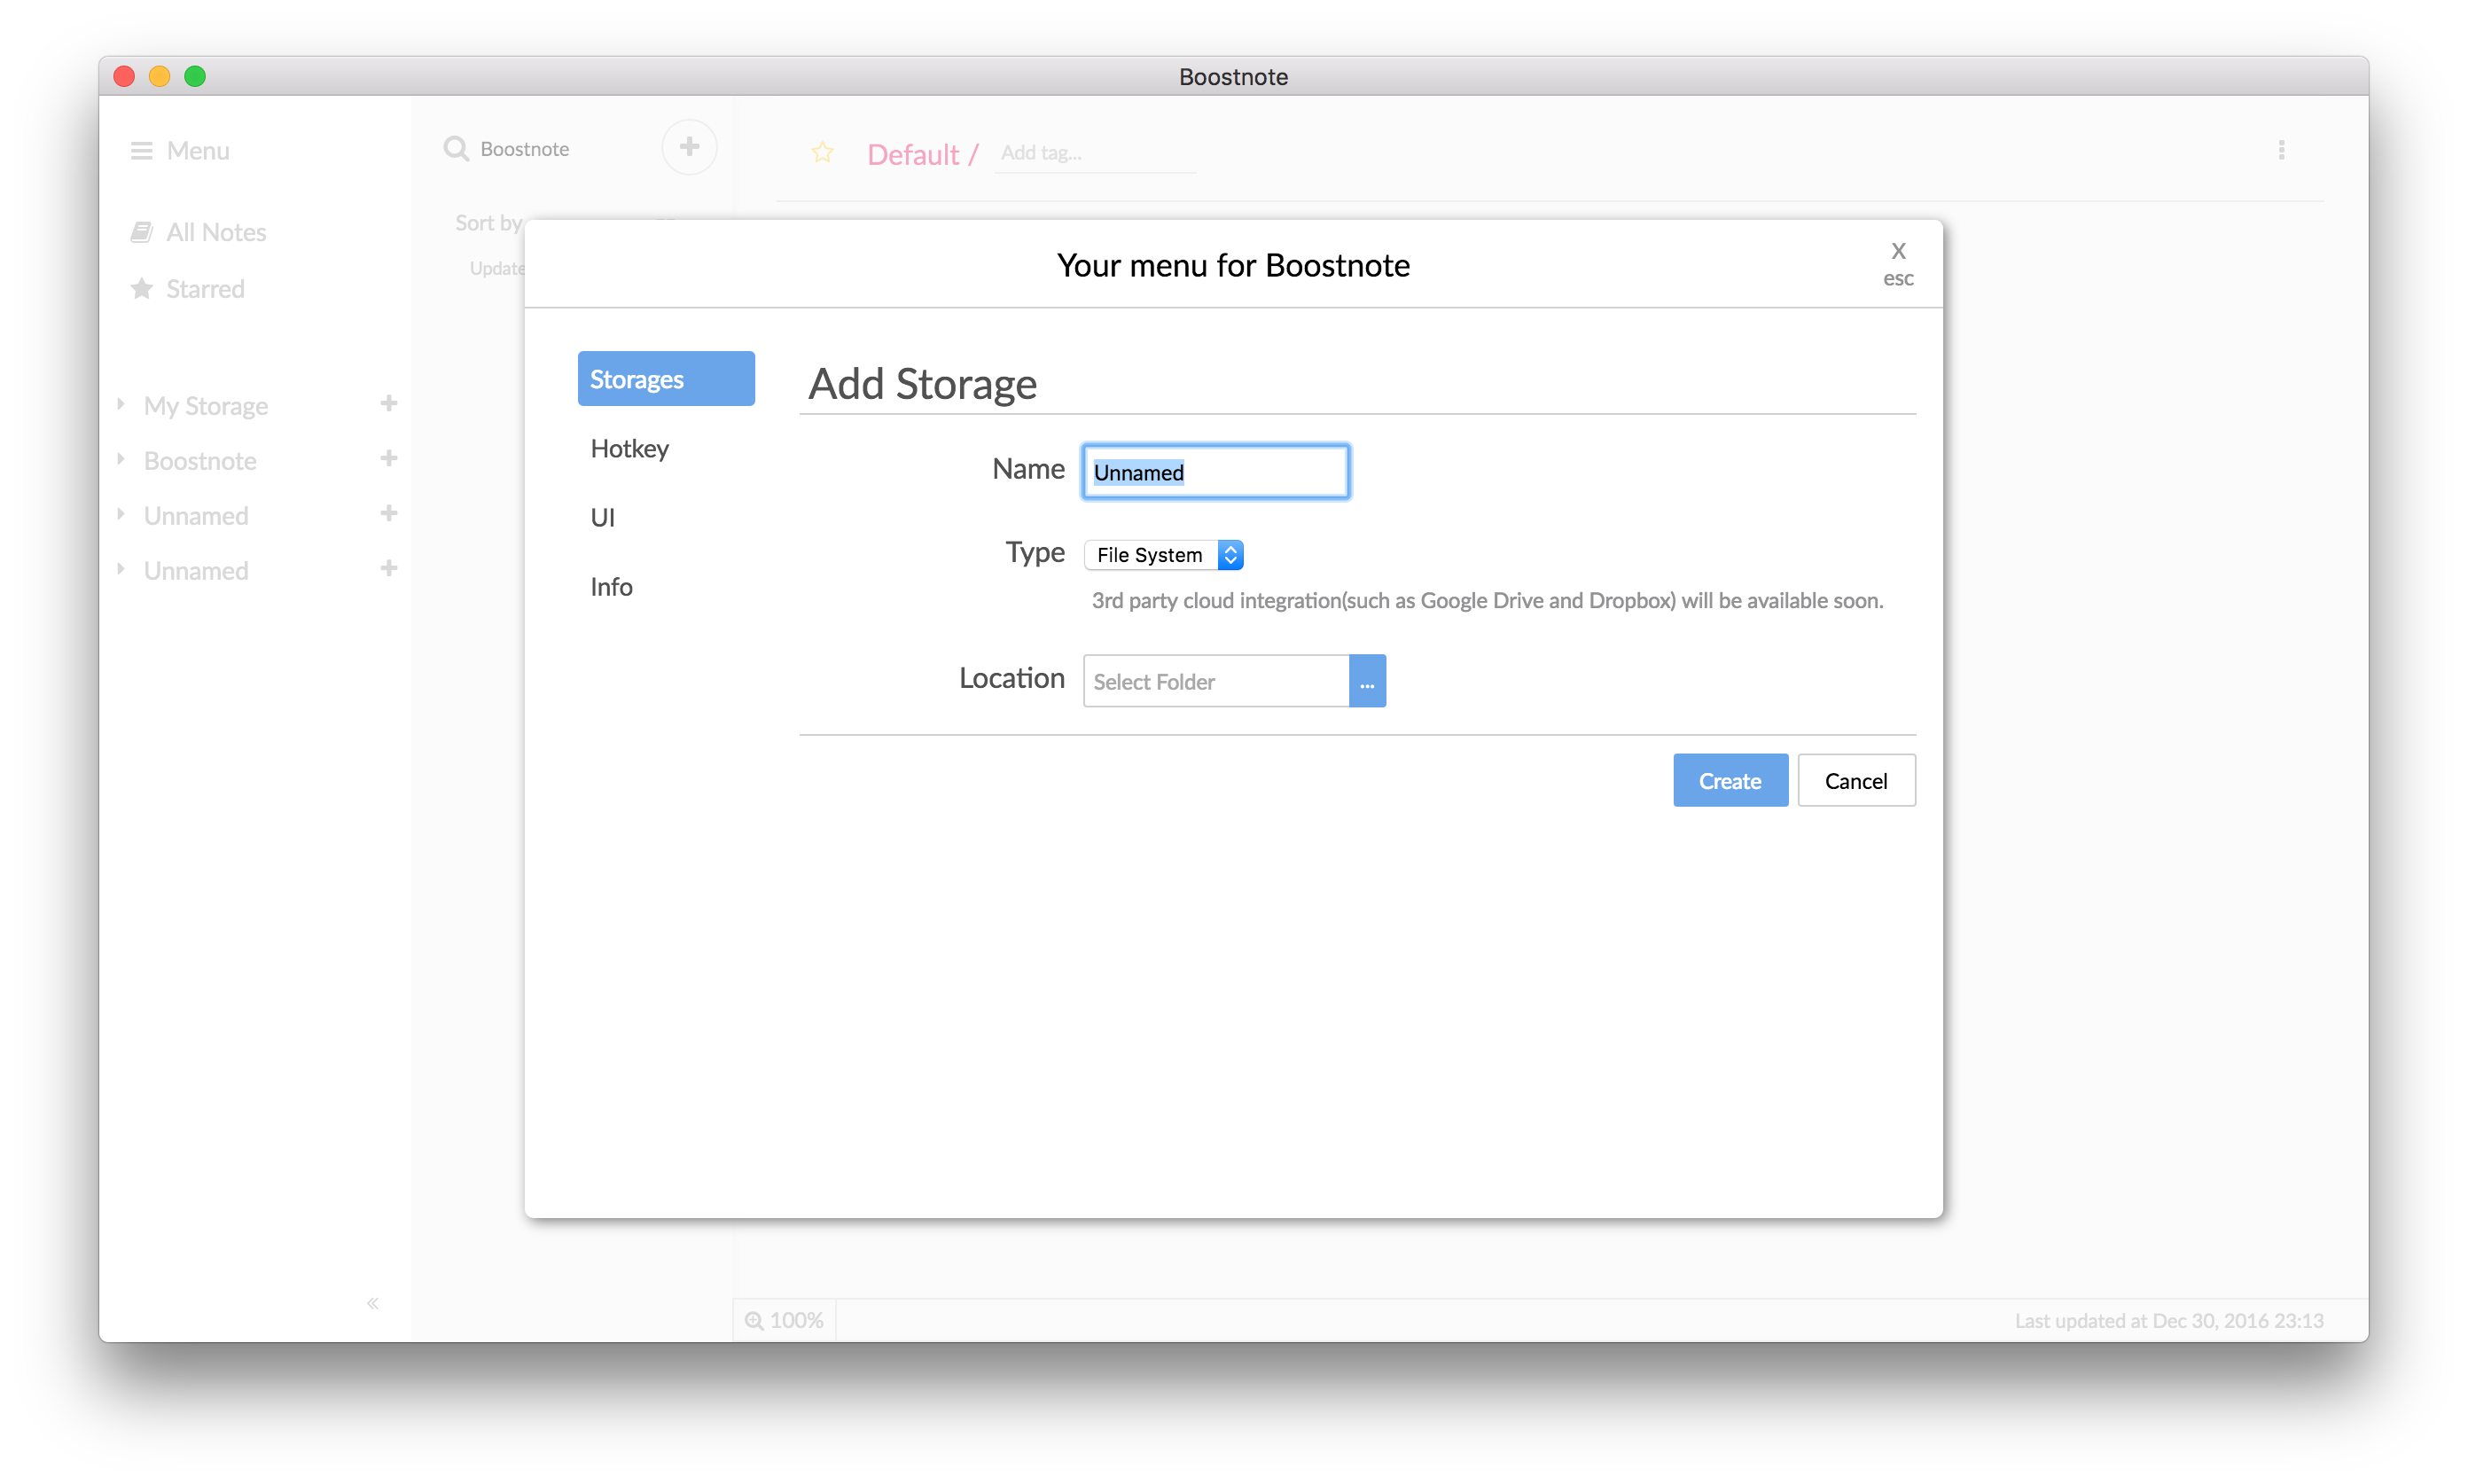Collapse sidebar with double chevron icon
2468x1484 pixels.
coord(372,1303)
